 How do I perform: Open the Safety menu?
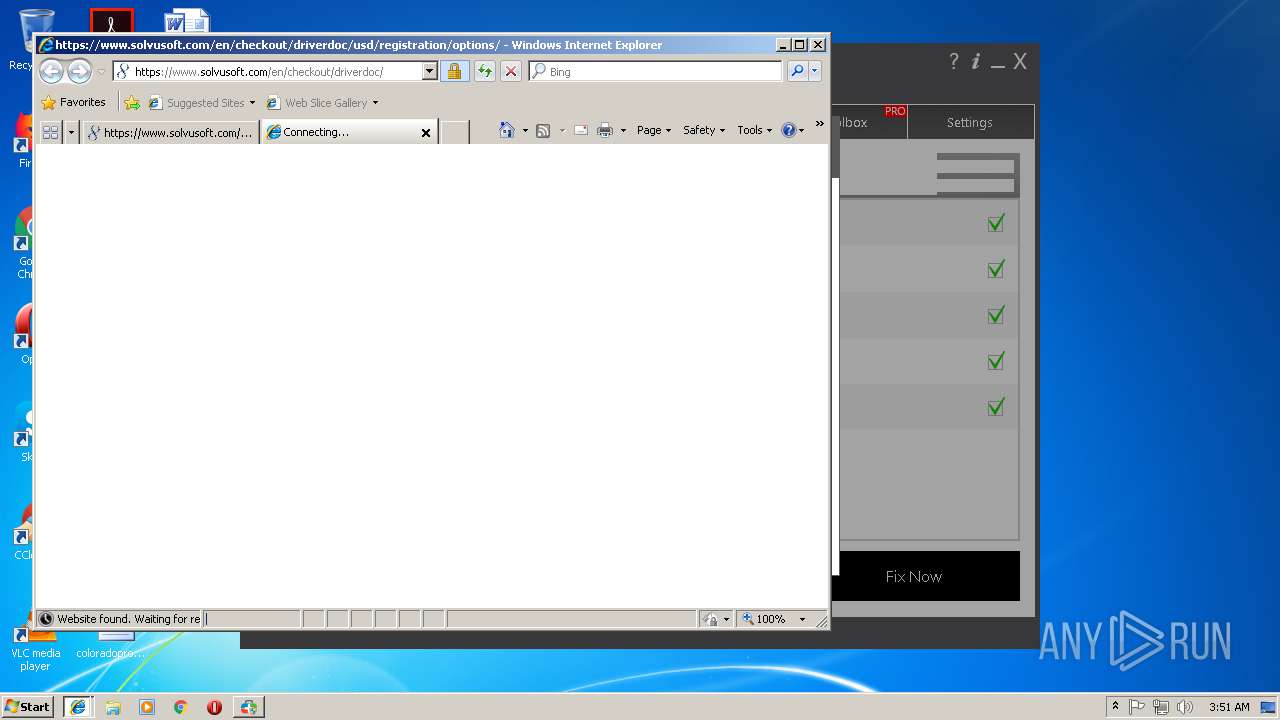pyautogui.click(x=704, y=130)
